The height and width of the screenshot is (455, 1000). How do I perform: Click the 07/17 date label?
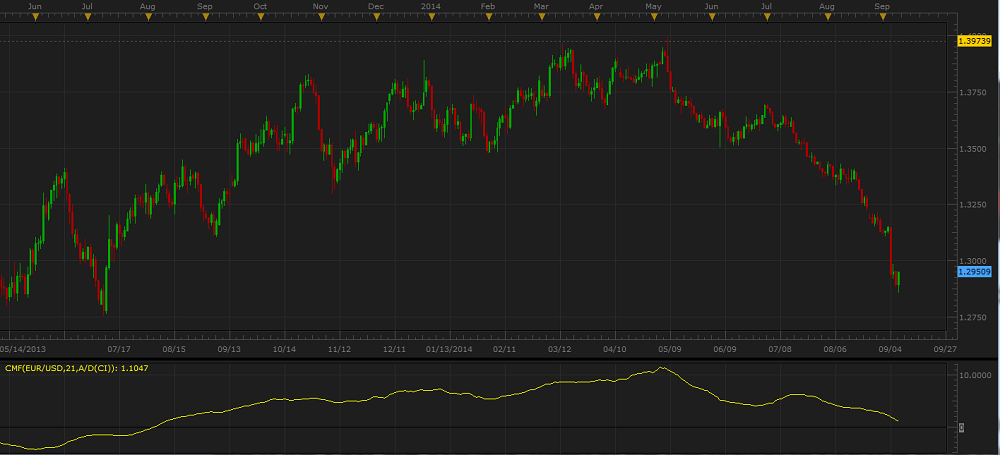[119, 349]
